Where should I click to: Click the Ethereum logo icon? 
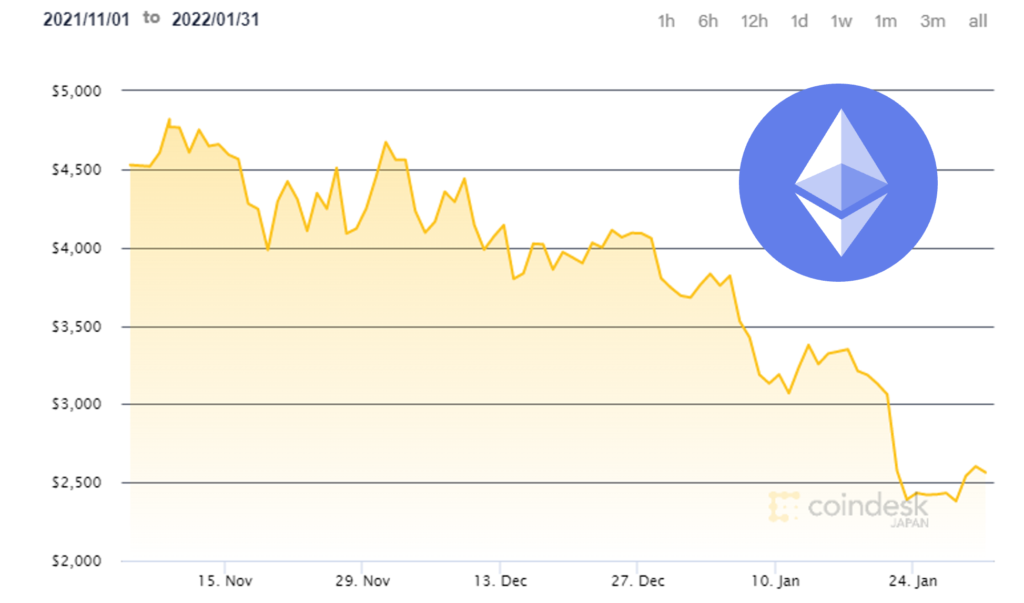click(838, 182)
